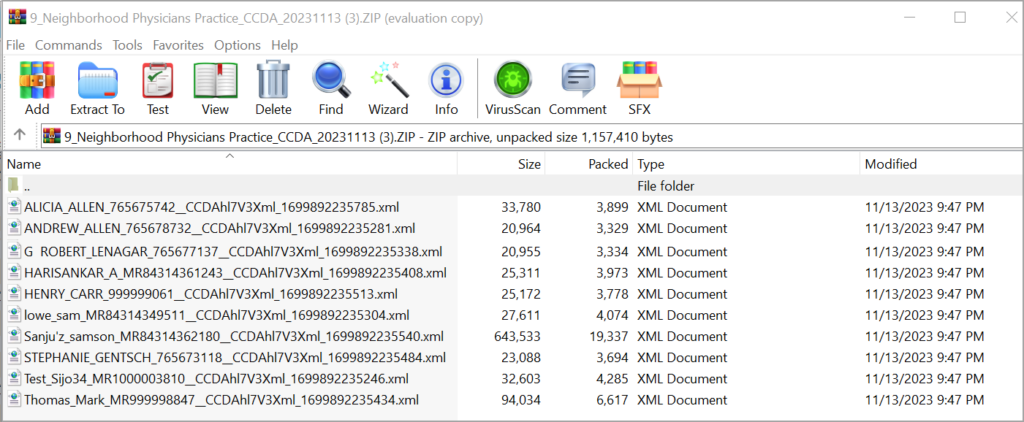Select the ALICIA_ALLEN xml file
Screen dimensions: 1024x422
212,208
